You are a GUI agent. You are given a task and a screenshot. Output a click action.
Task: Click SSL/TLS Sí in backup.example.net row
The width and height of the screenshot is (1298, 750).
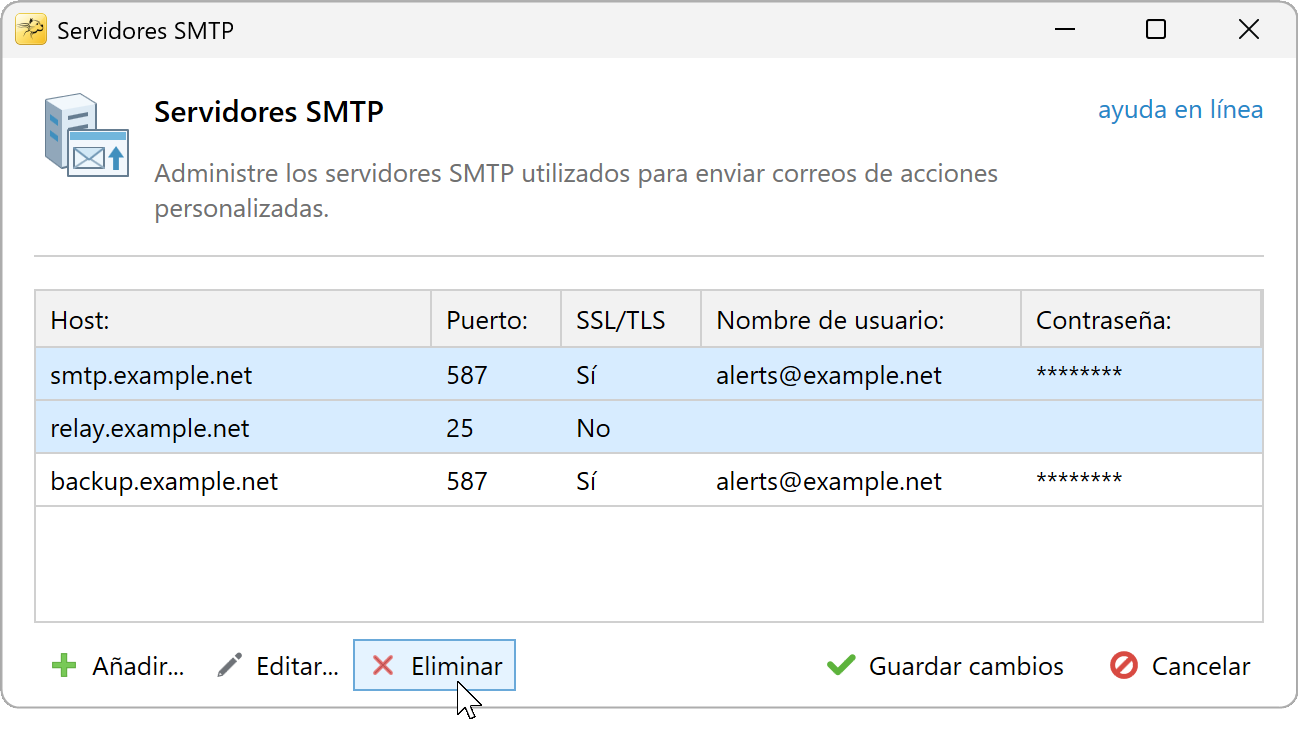coord(586,482)
